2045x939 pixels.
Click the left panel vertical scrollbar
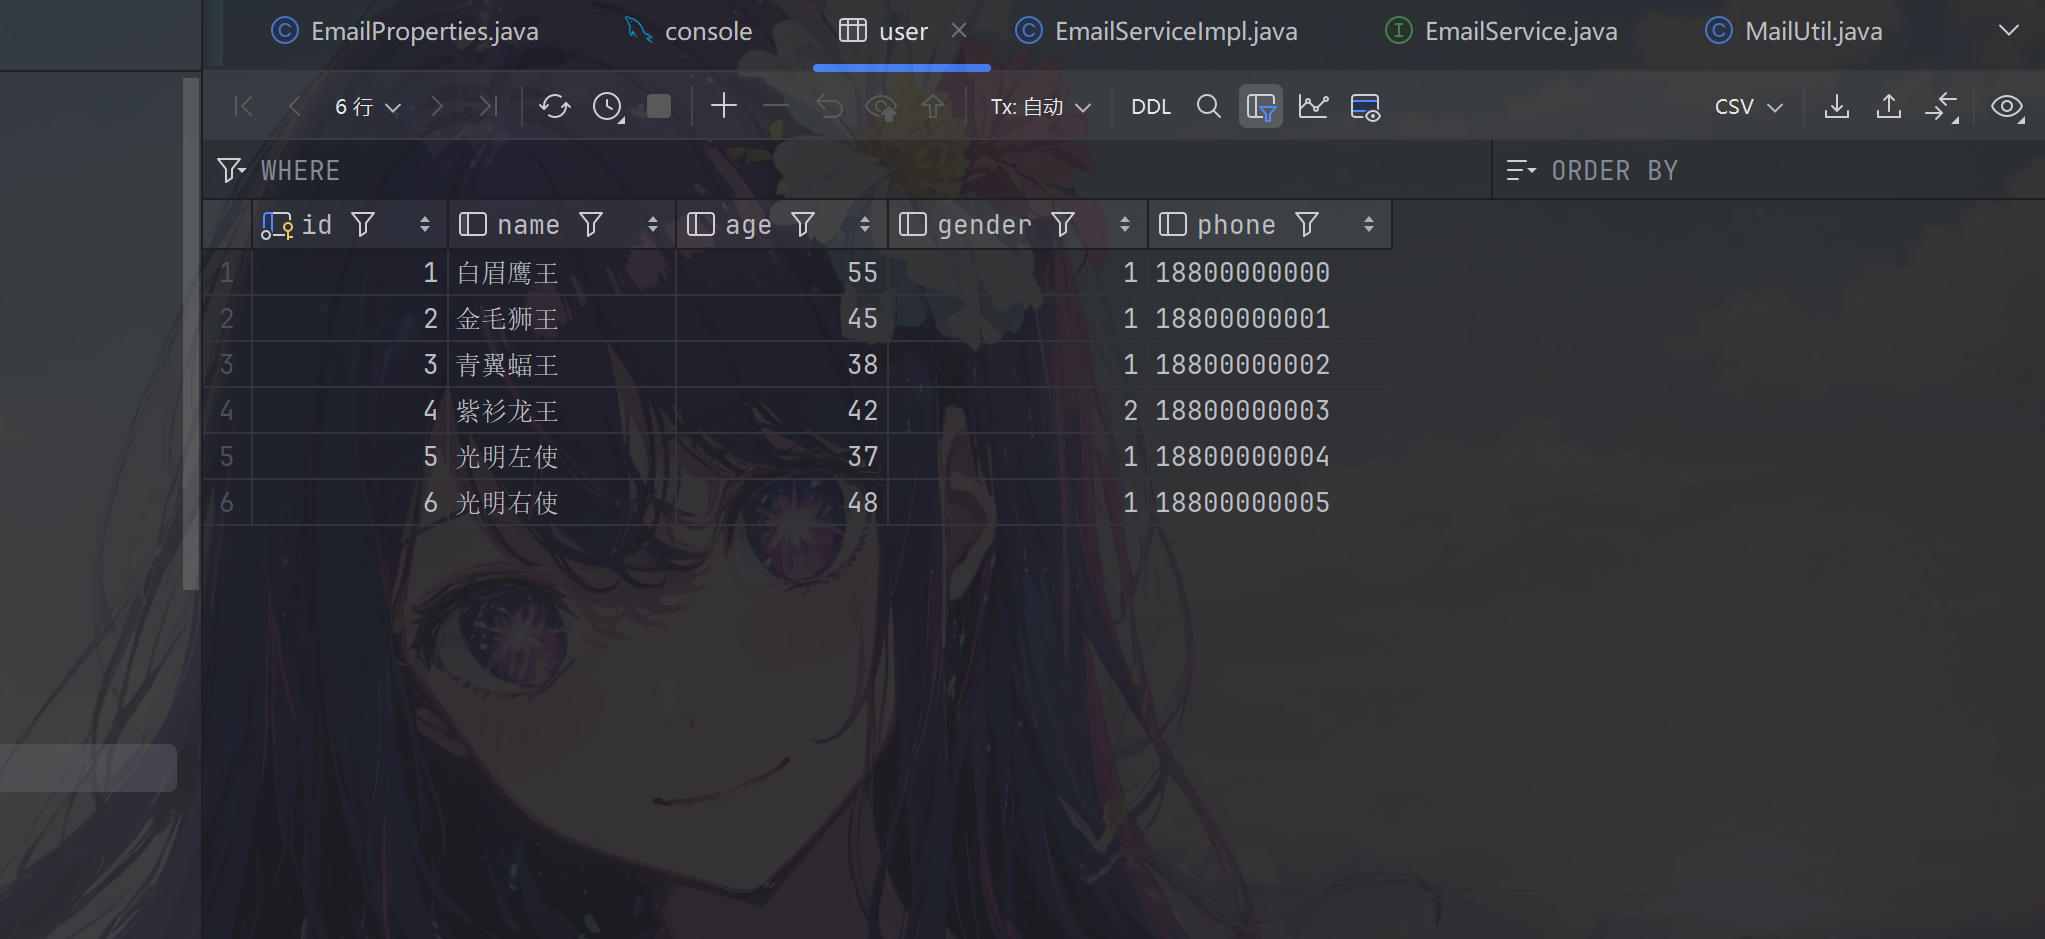pyautogui.click(x=191, y=333)
